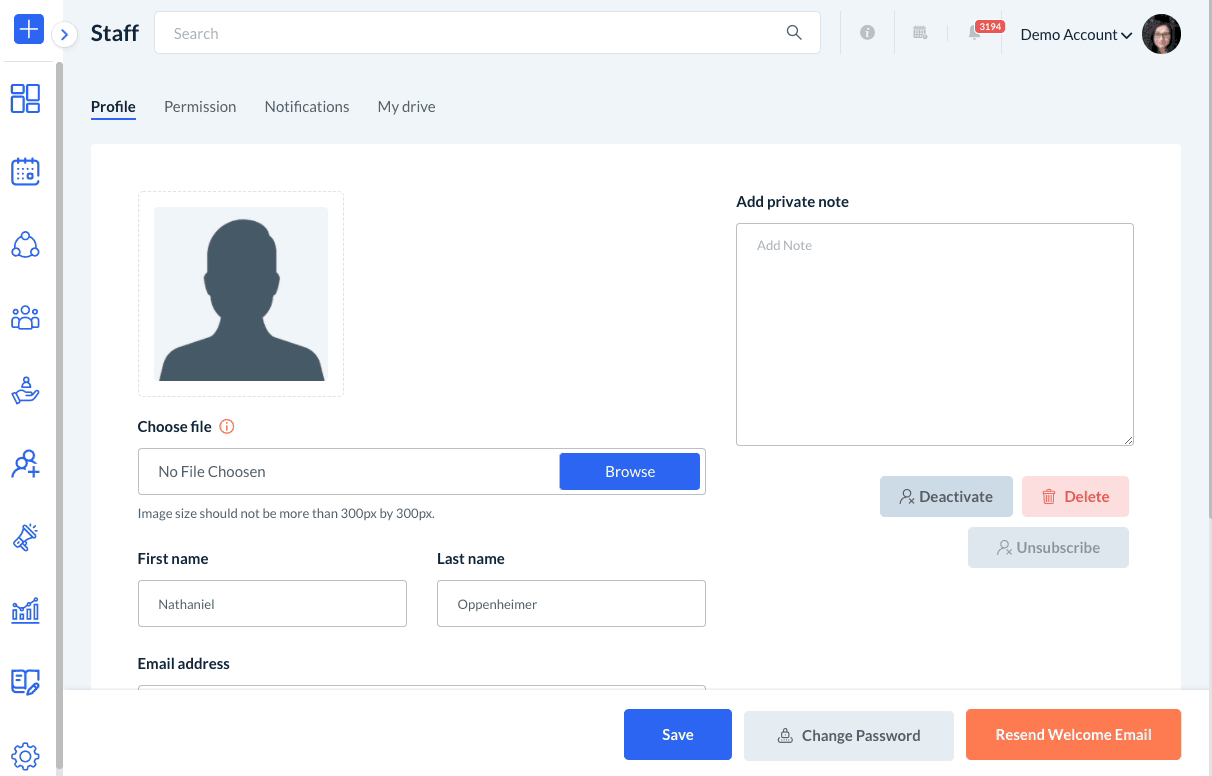Switch to the My drive tab
Screen dimensions: 1212x776
(x=406, y=106)
